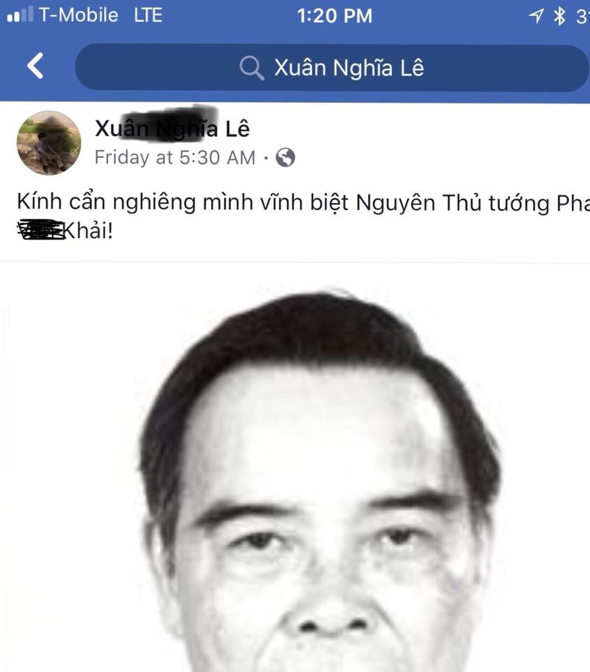Screen dimensions: 590x672
Task: Click the globe public privacy icon
Action: coord(285,157)
